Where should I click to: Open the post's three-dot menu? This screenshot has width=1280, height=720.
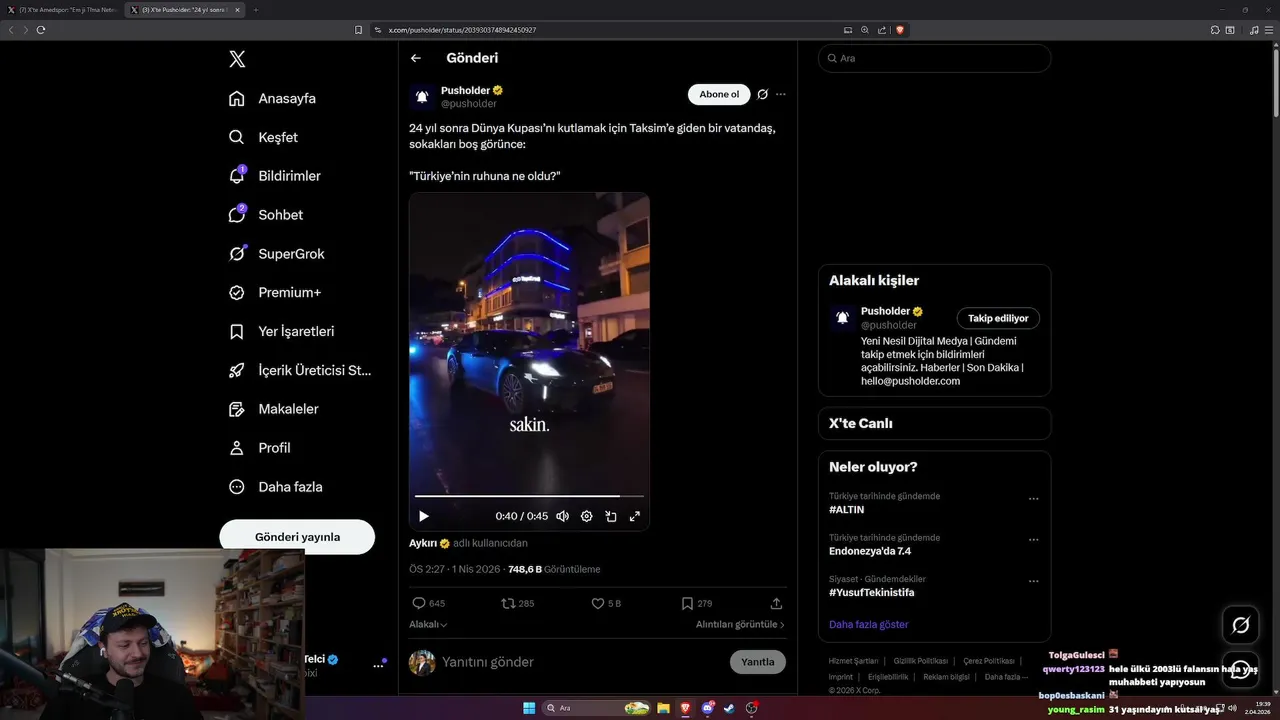781,94
